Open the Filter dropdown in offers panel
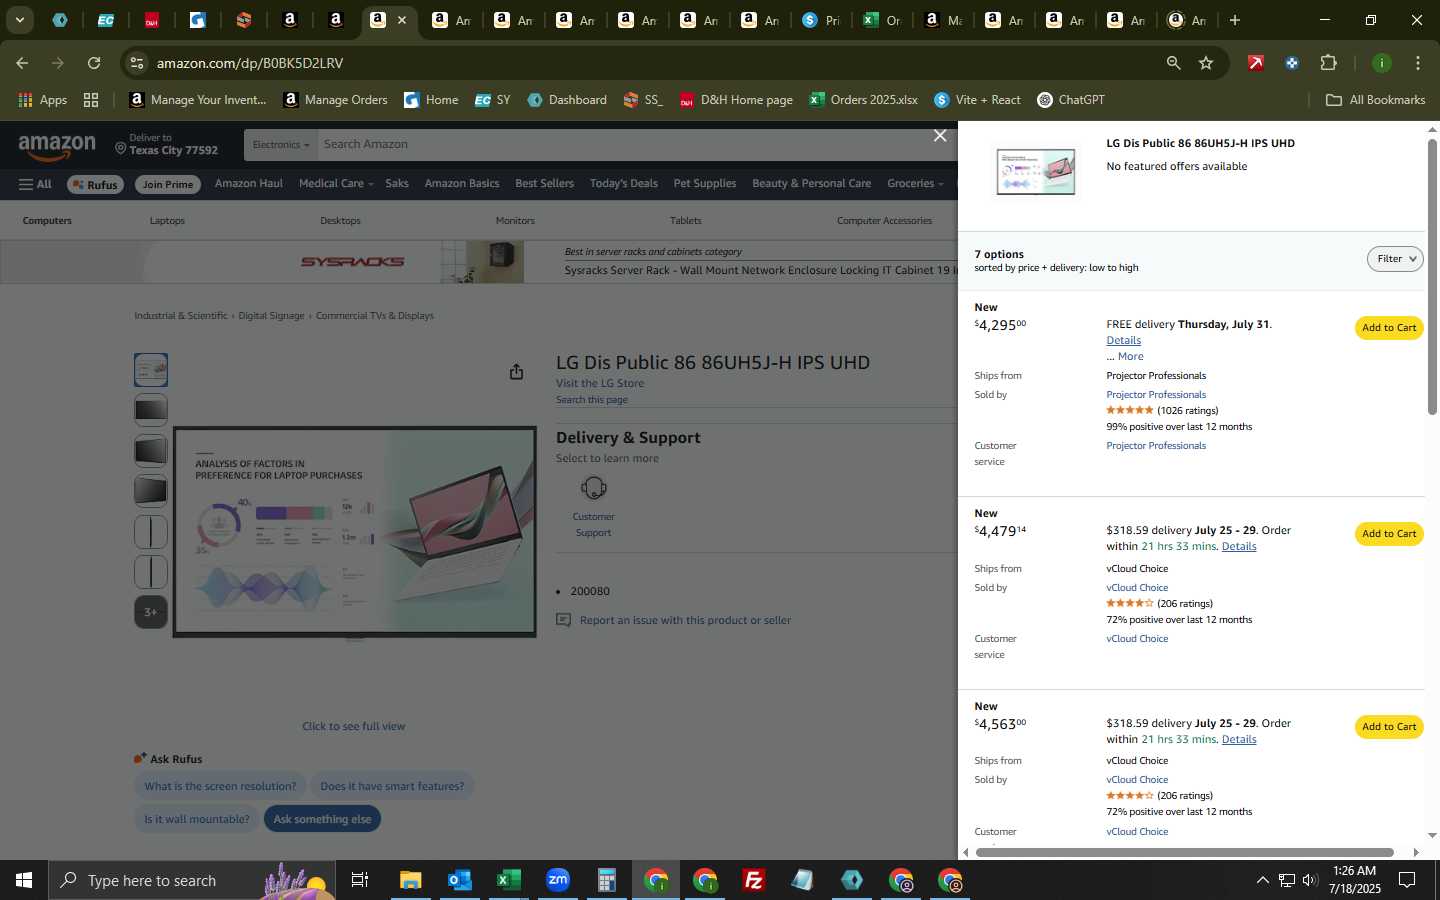Viewport: 1440px width, 900px height. click(x=1395, y=259)
